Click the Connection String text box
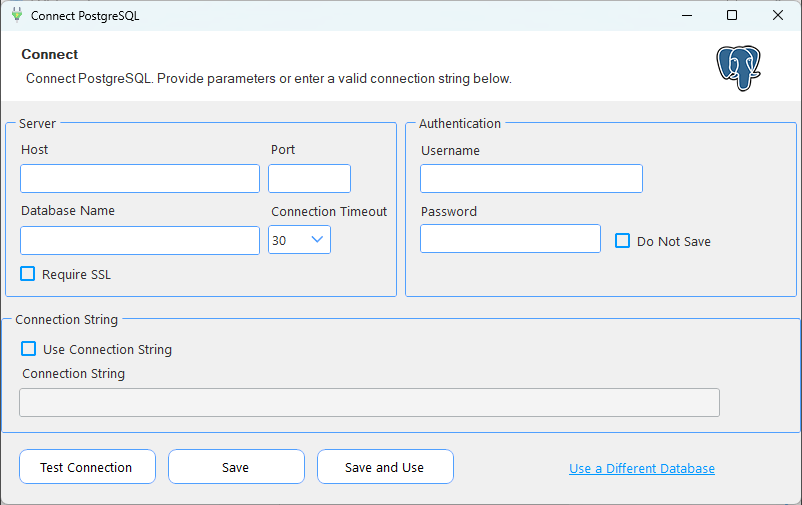Screen dimensions: 802x505 (369, 403)
